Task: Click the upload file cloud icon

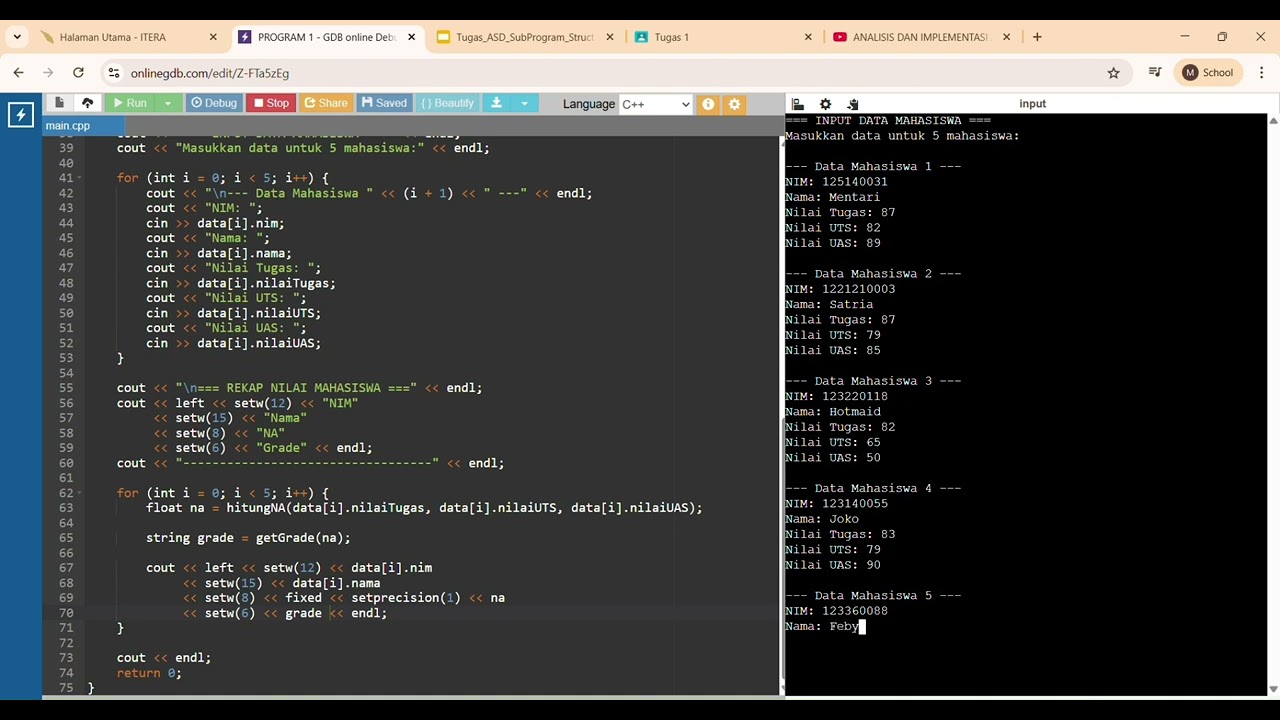Action: click(x=87, y=103)
